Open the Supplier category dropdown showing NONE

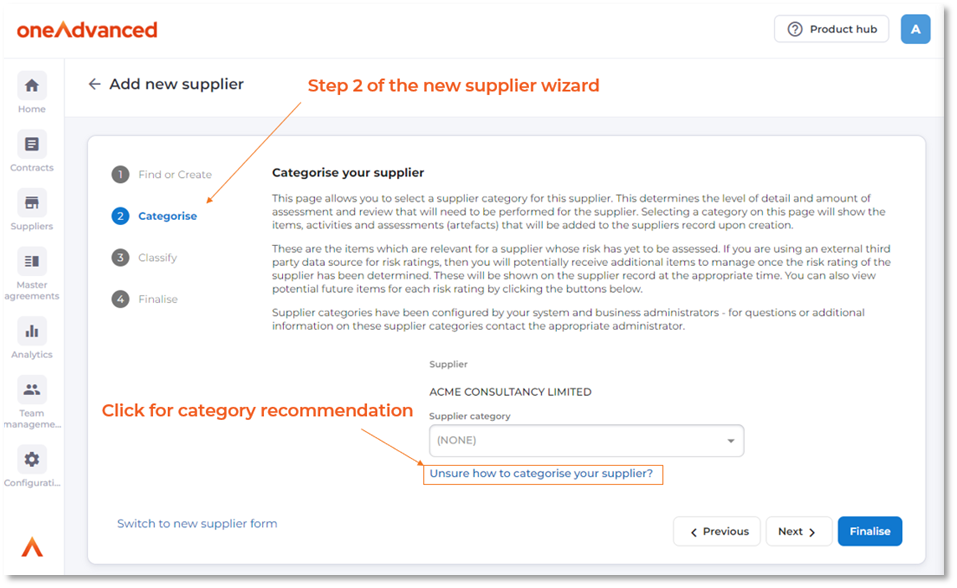[586, 440]
